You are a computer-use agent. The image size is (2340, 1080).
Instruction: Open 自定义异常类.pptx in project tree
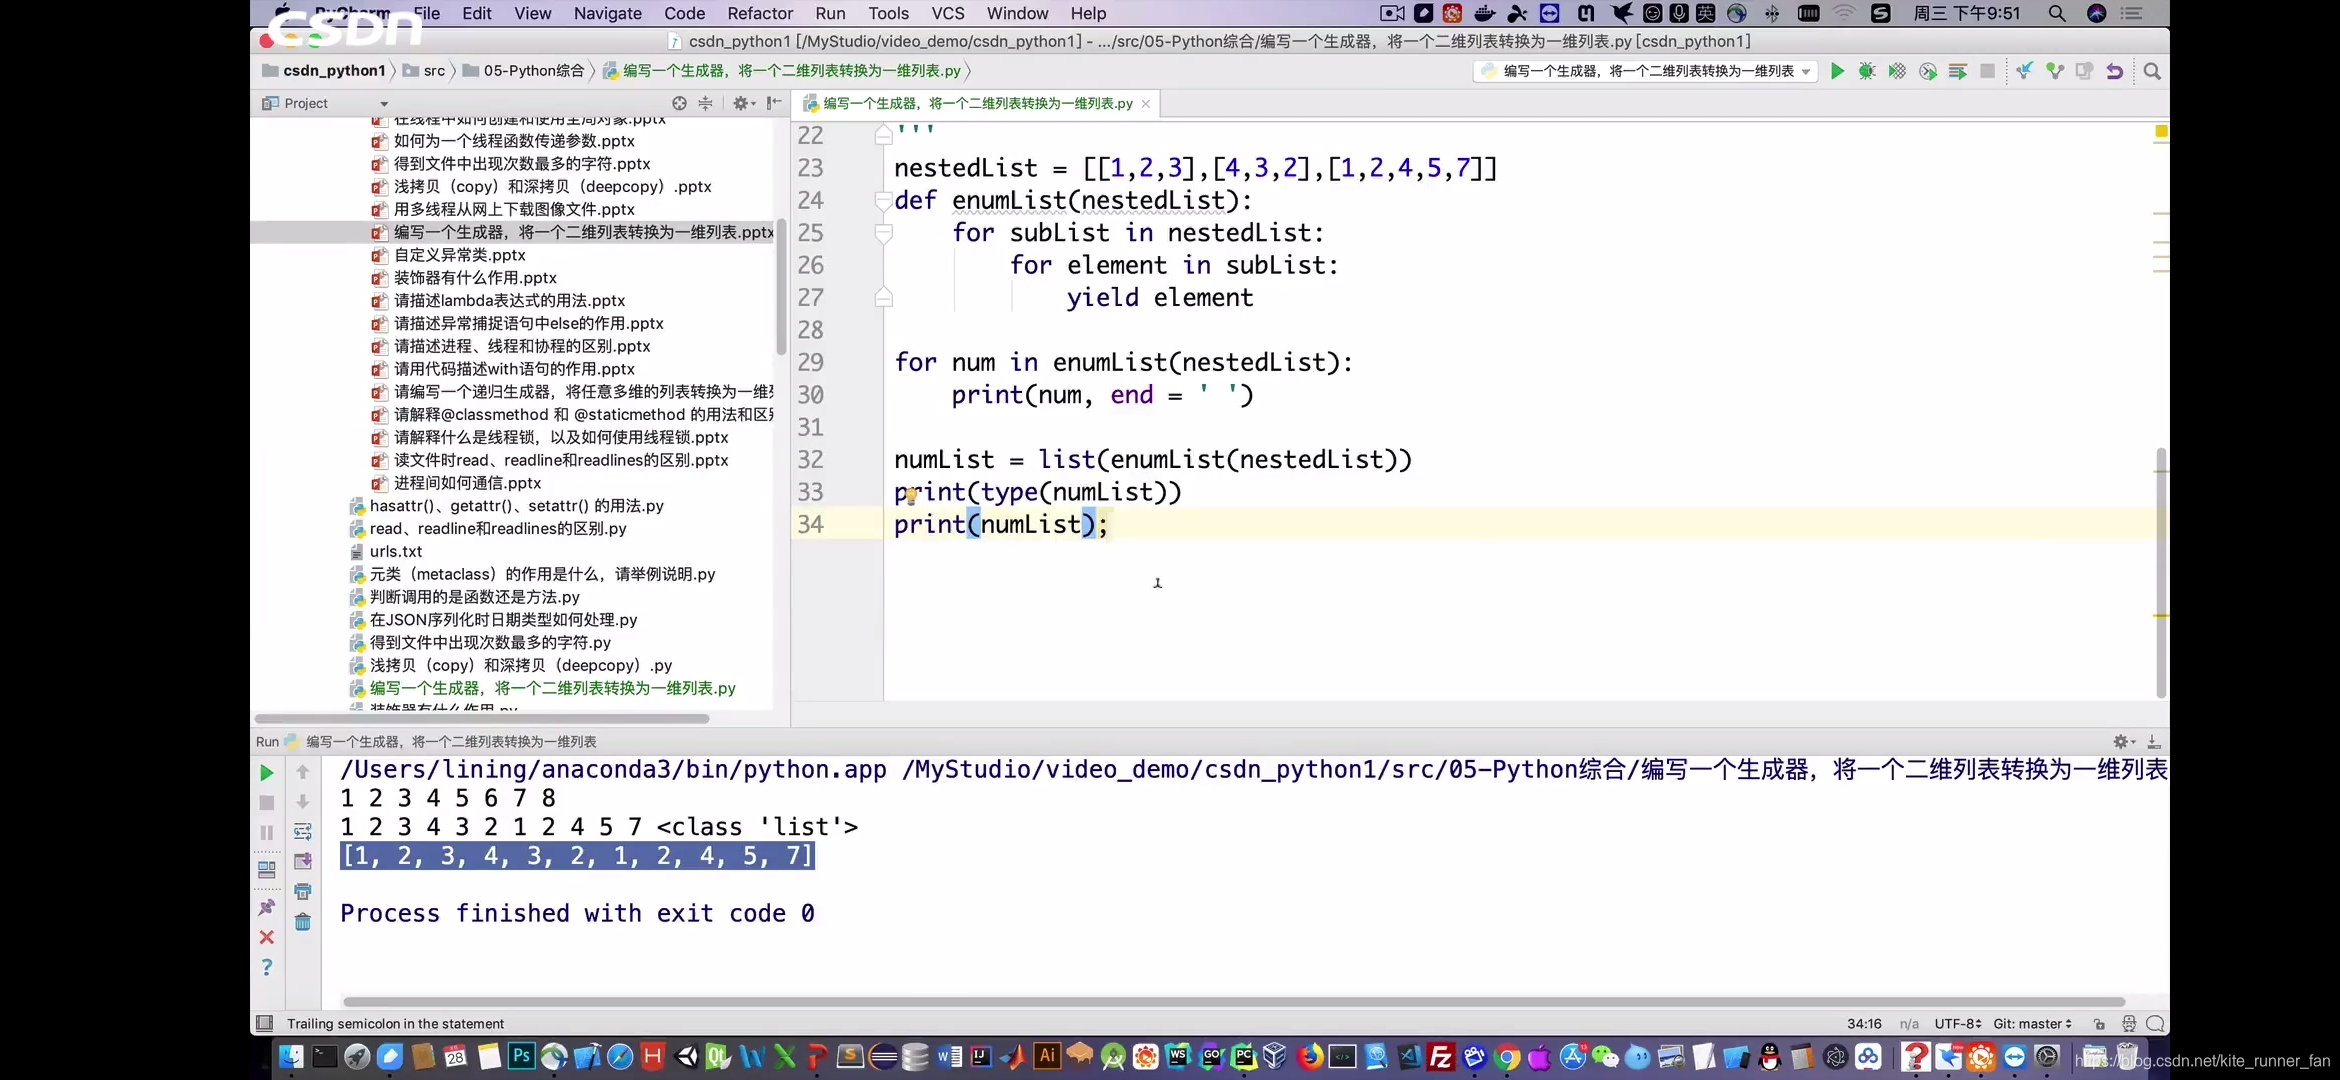[x=459, y=255]
